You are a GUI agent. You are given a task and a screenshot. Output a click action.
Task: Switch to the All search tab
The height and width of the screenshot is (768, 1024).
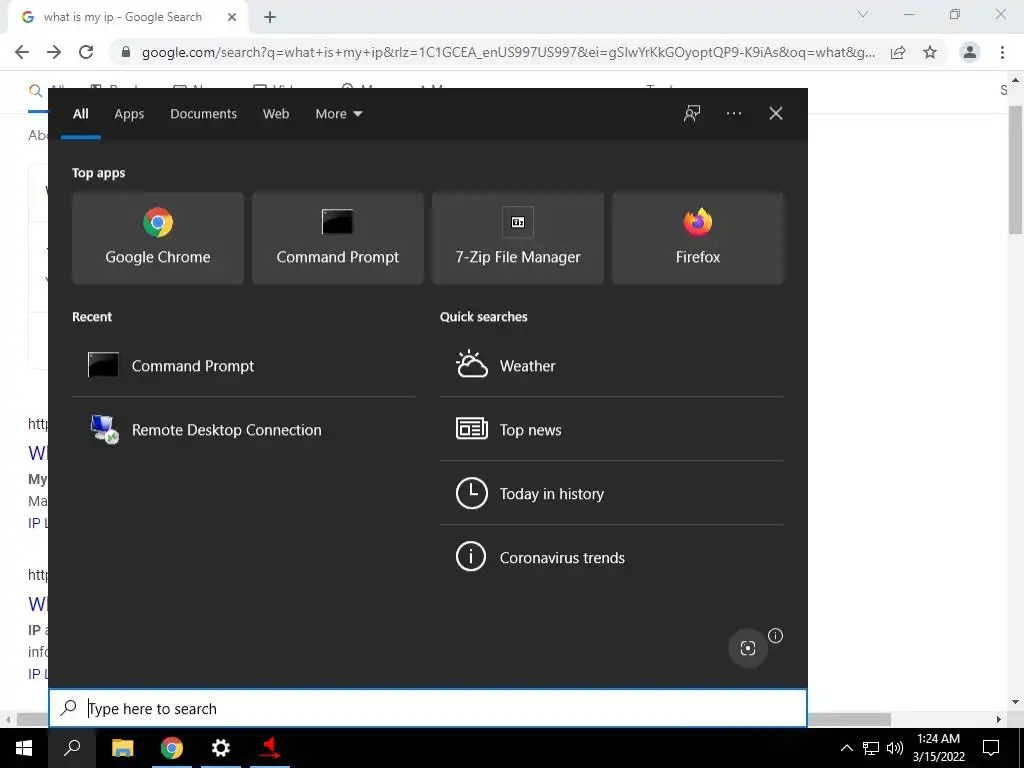(x=80, y=114)
